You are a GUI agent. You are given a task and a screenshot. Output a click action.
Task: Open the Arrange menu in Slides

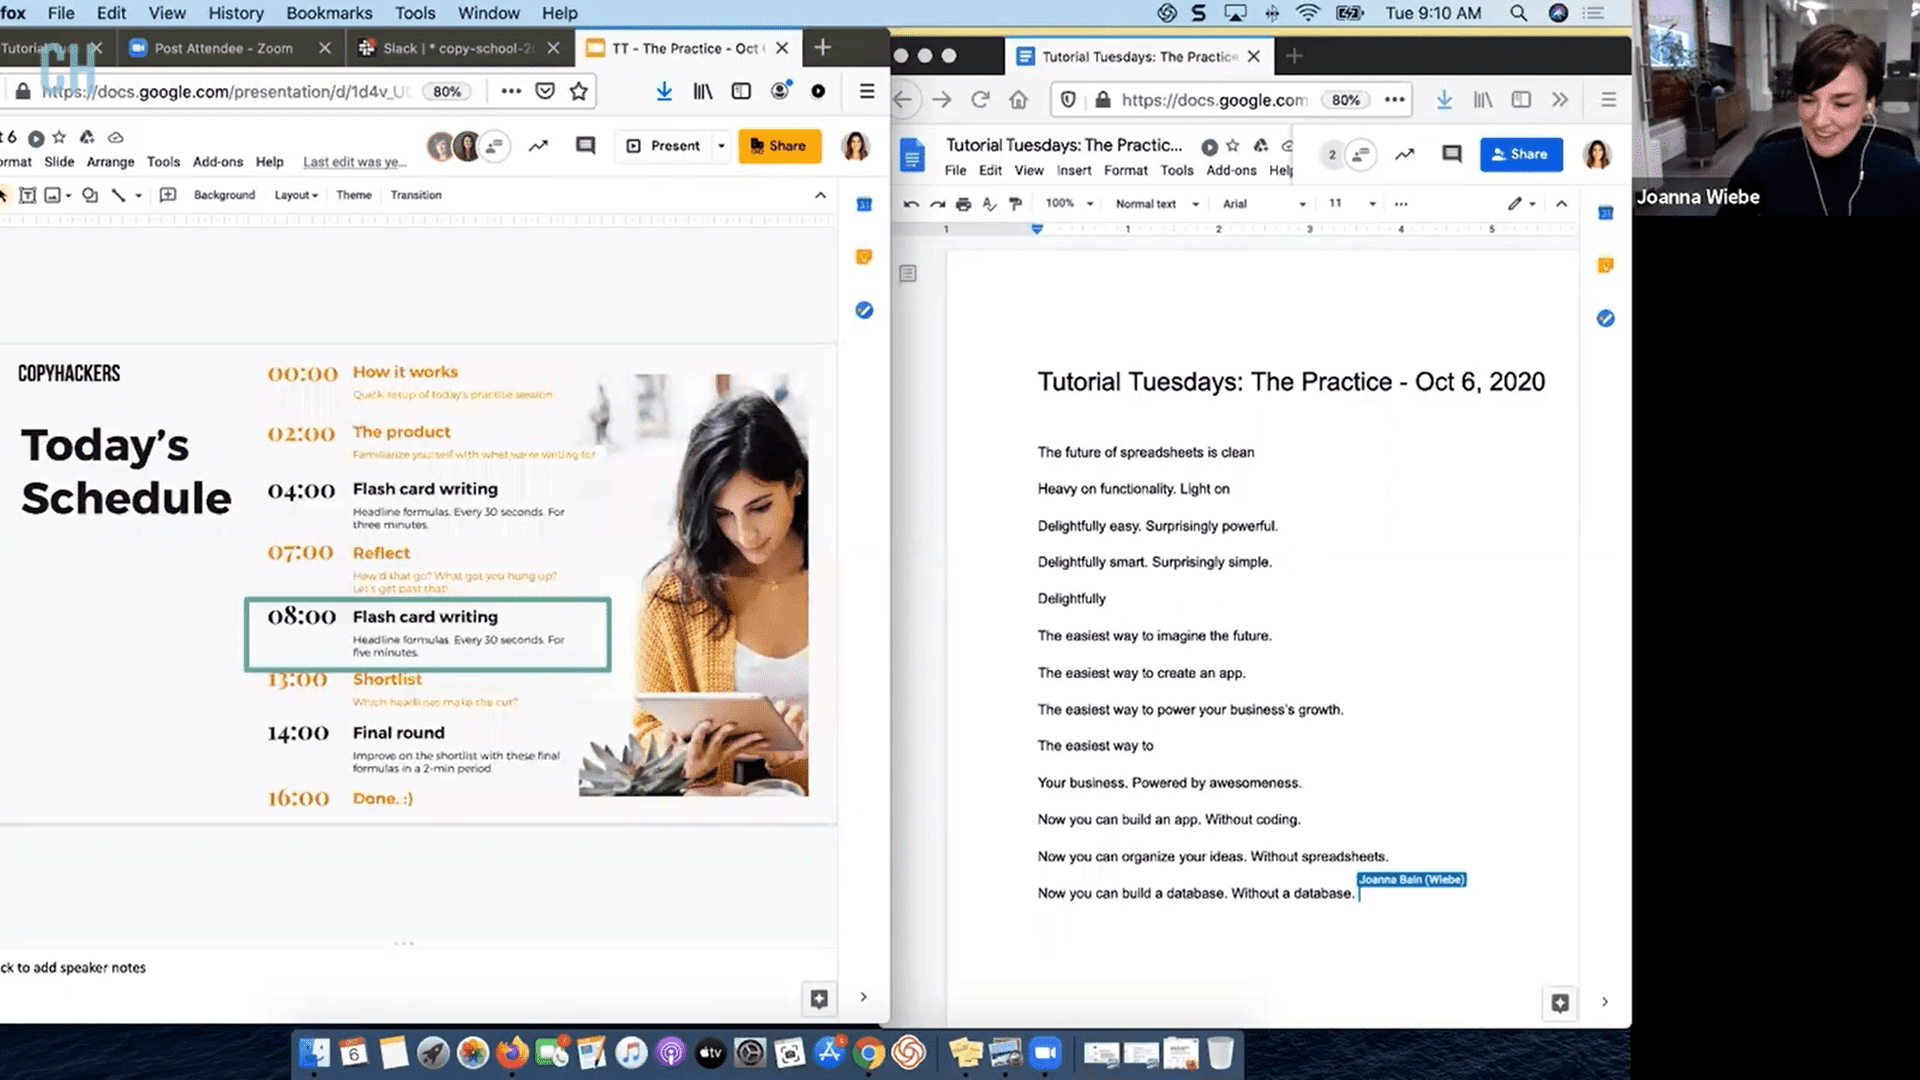tap(110, 162)
